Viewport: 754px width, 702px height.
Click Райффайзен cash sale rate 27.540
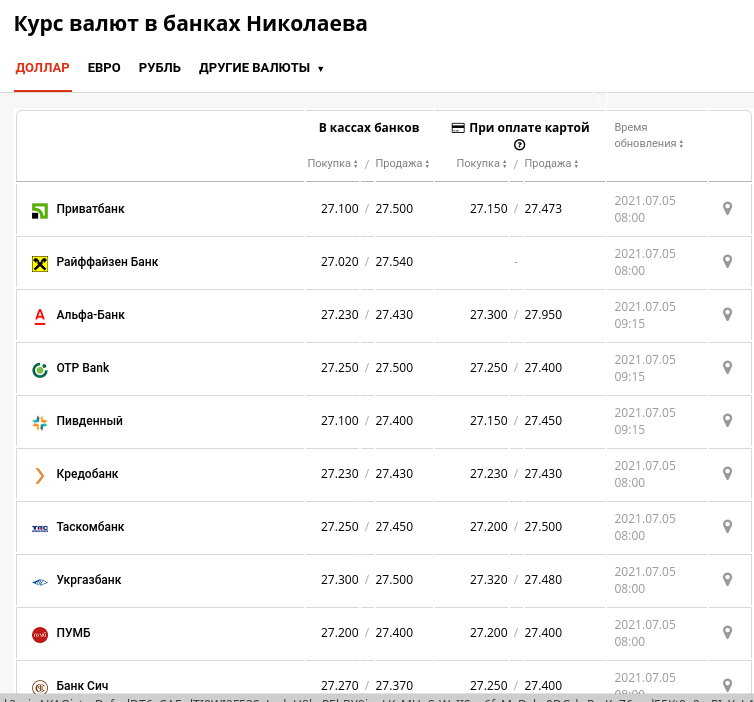pos(394,262)
